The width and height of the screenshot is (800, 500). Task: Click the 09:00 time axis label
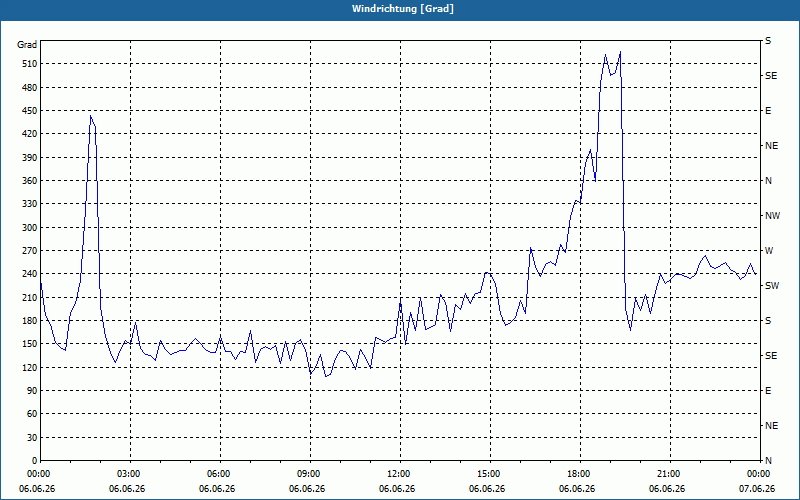coord(310,473)
